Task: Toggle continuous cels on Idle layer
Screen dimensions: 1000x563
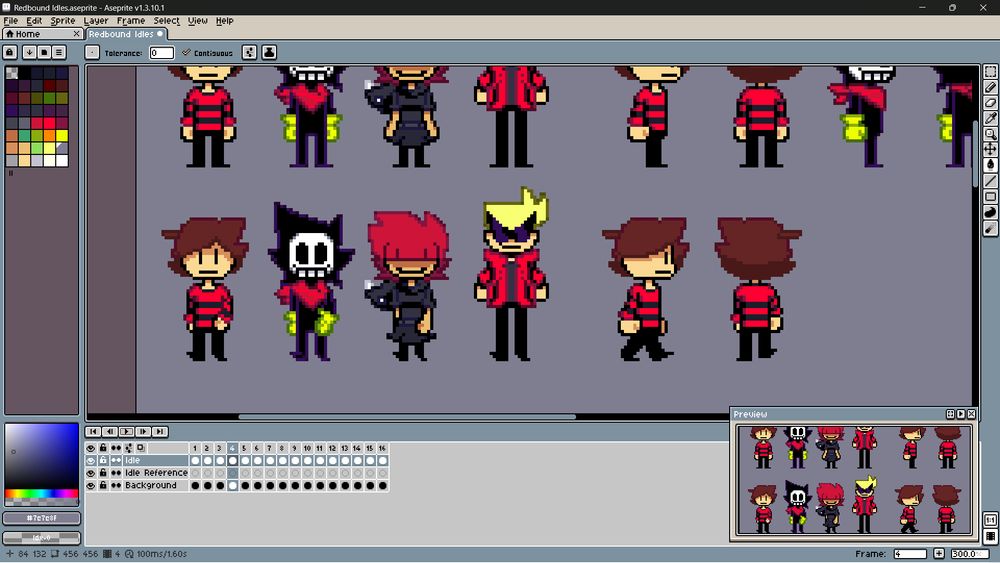Action: [x=116, y=460]
